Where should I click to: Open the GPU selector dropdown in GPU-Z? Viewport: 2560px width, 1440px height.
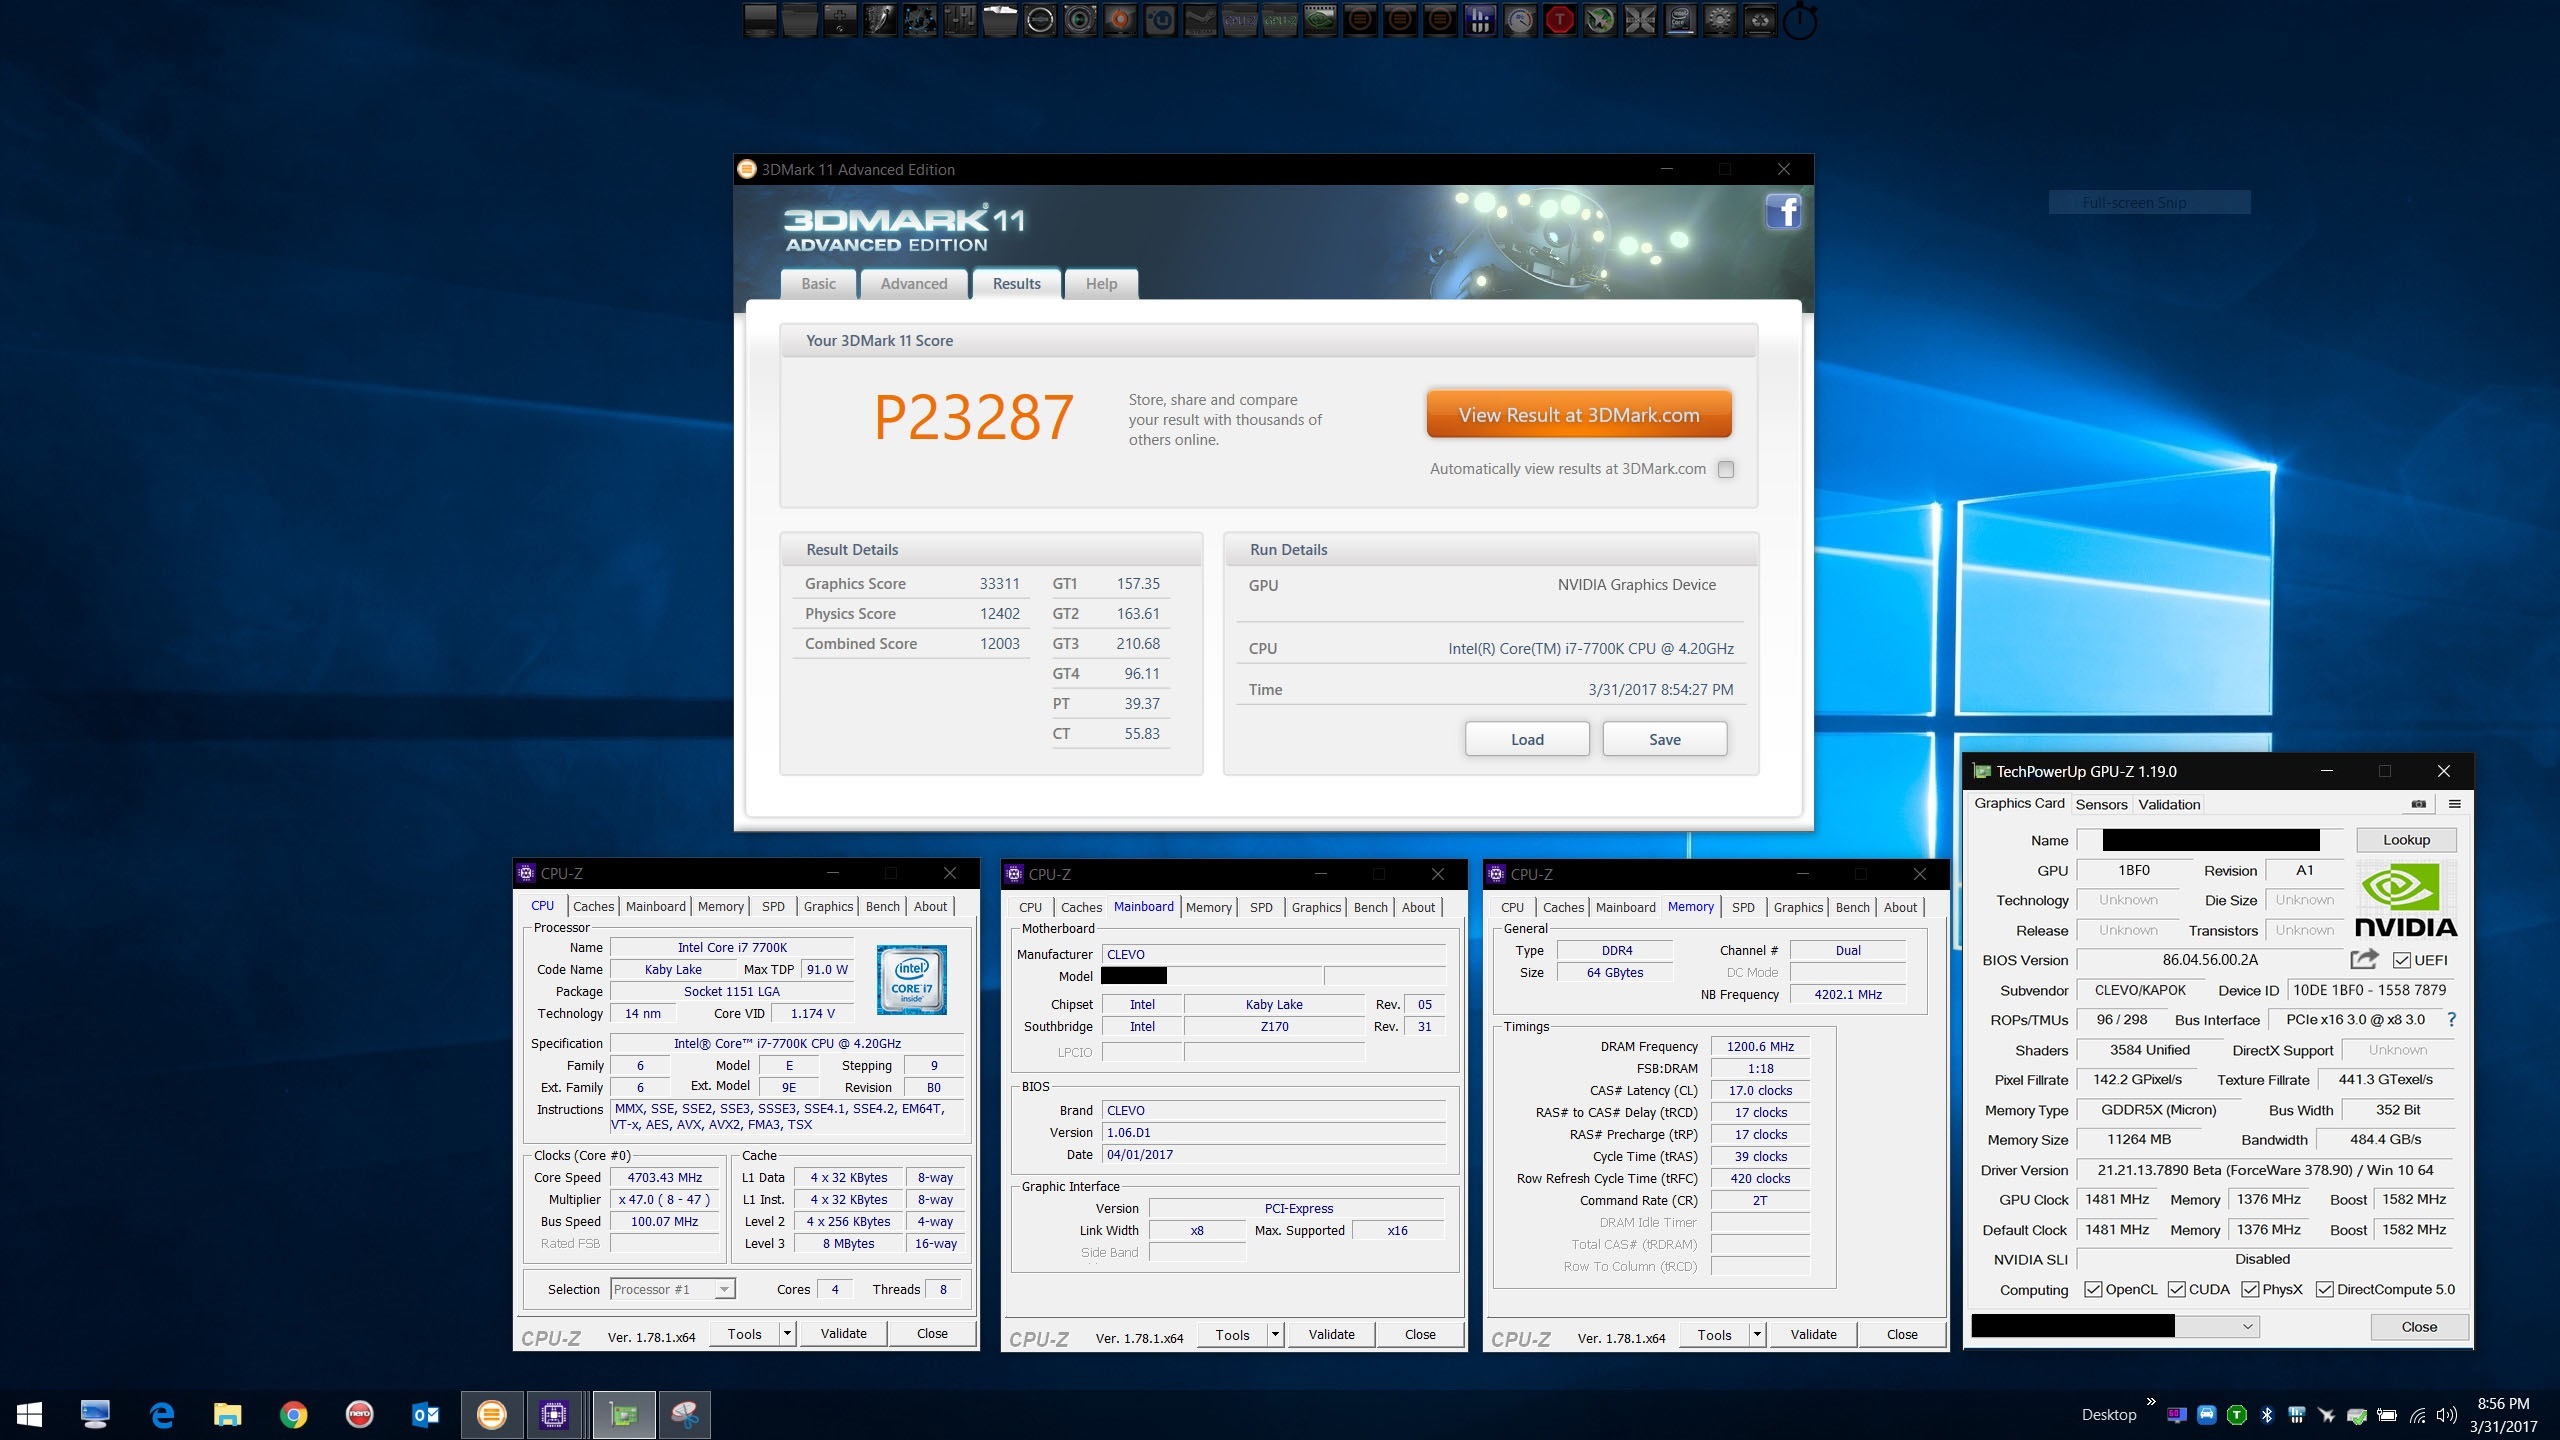(2247, 1327)
